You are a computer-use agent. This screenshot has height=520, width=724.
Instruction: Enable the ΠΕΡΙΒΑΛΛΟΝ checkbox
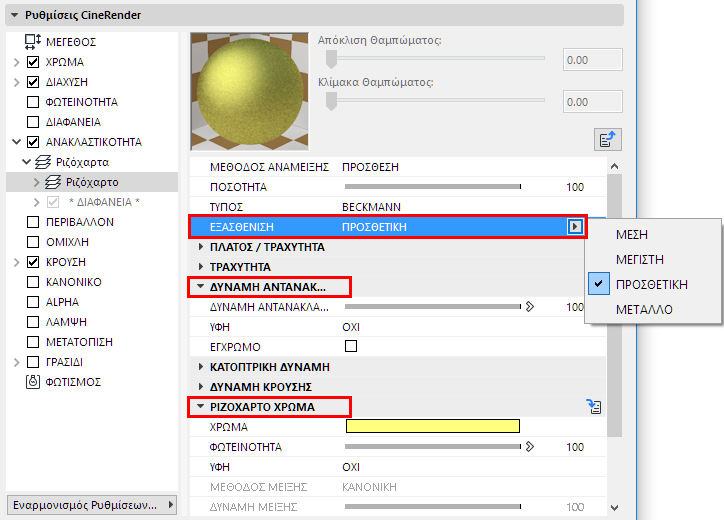click(33, 222)
